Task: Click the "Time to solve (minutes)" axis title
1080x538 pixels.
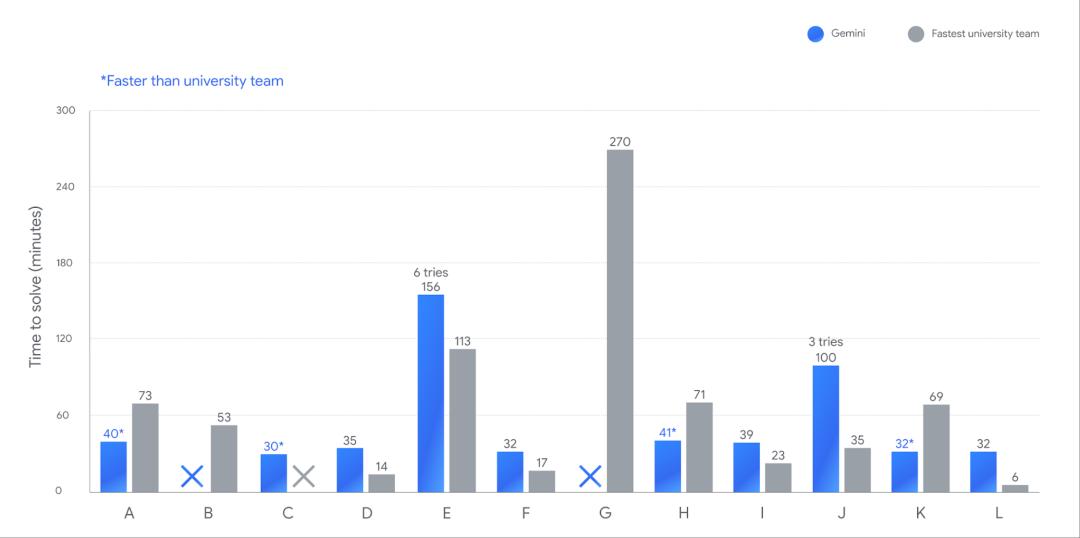Action: (36, 287)
